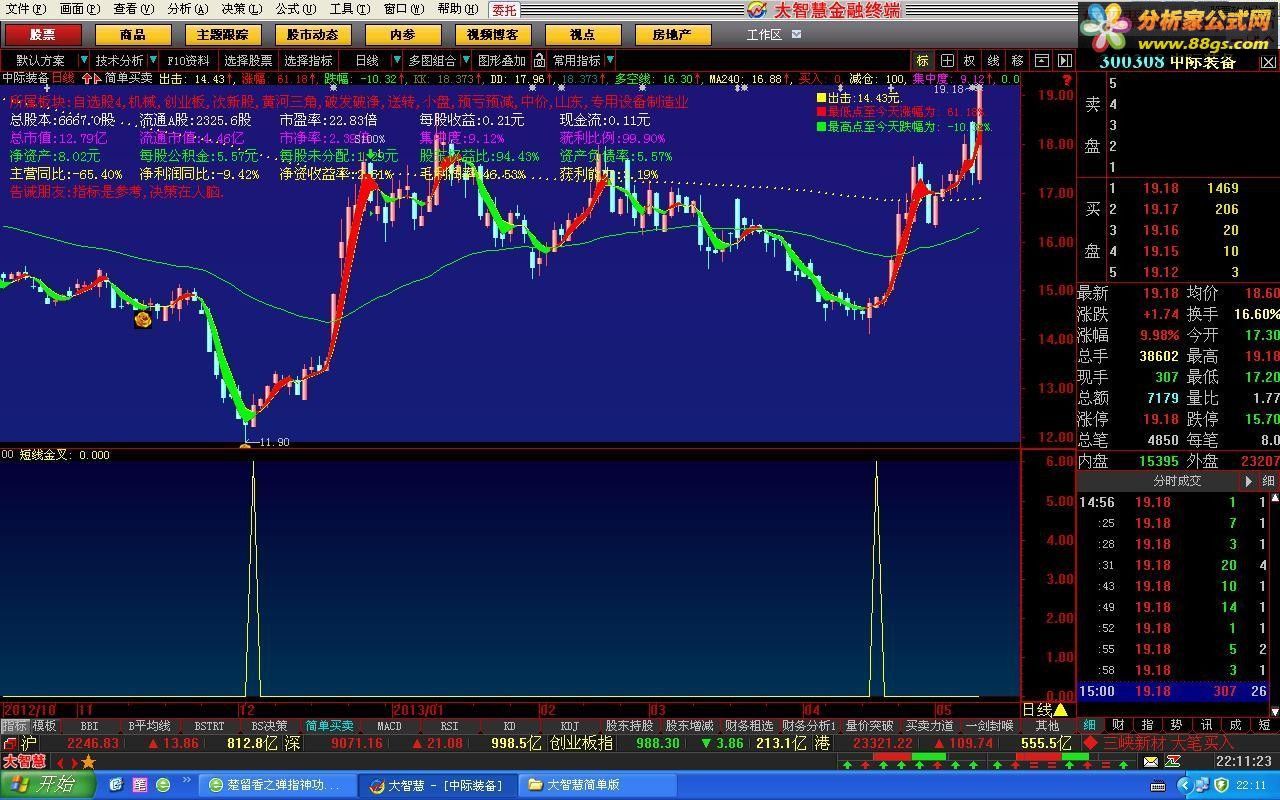Screen dimensions: 1280x800
Task: Click the 移 toolbar icon
Action: pos(1017,60)
